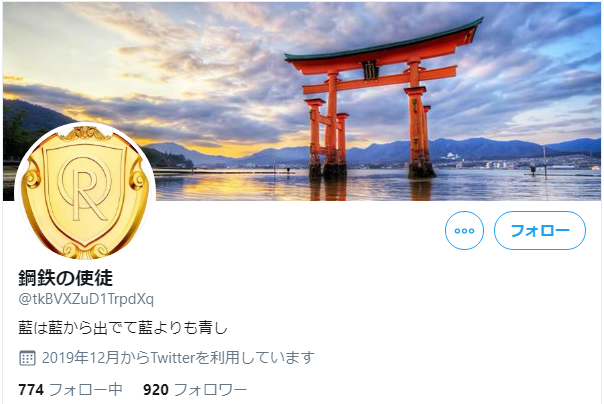604x404 pixels.
Task: Click the フォロワー label text
Action: pyautogui.click(x=210, y=390)
